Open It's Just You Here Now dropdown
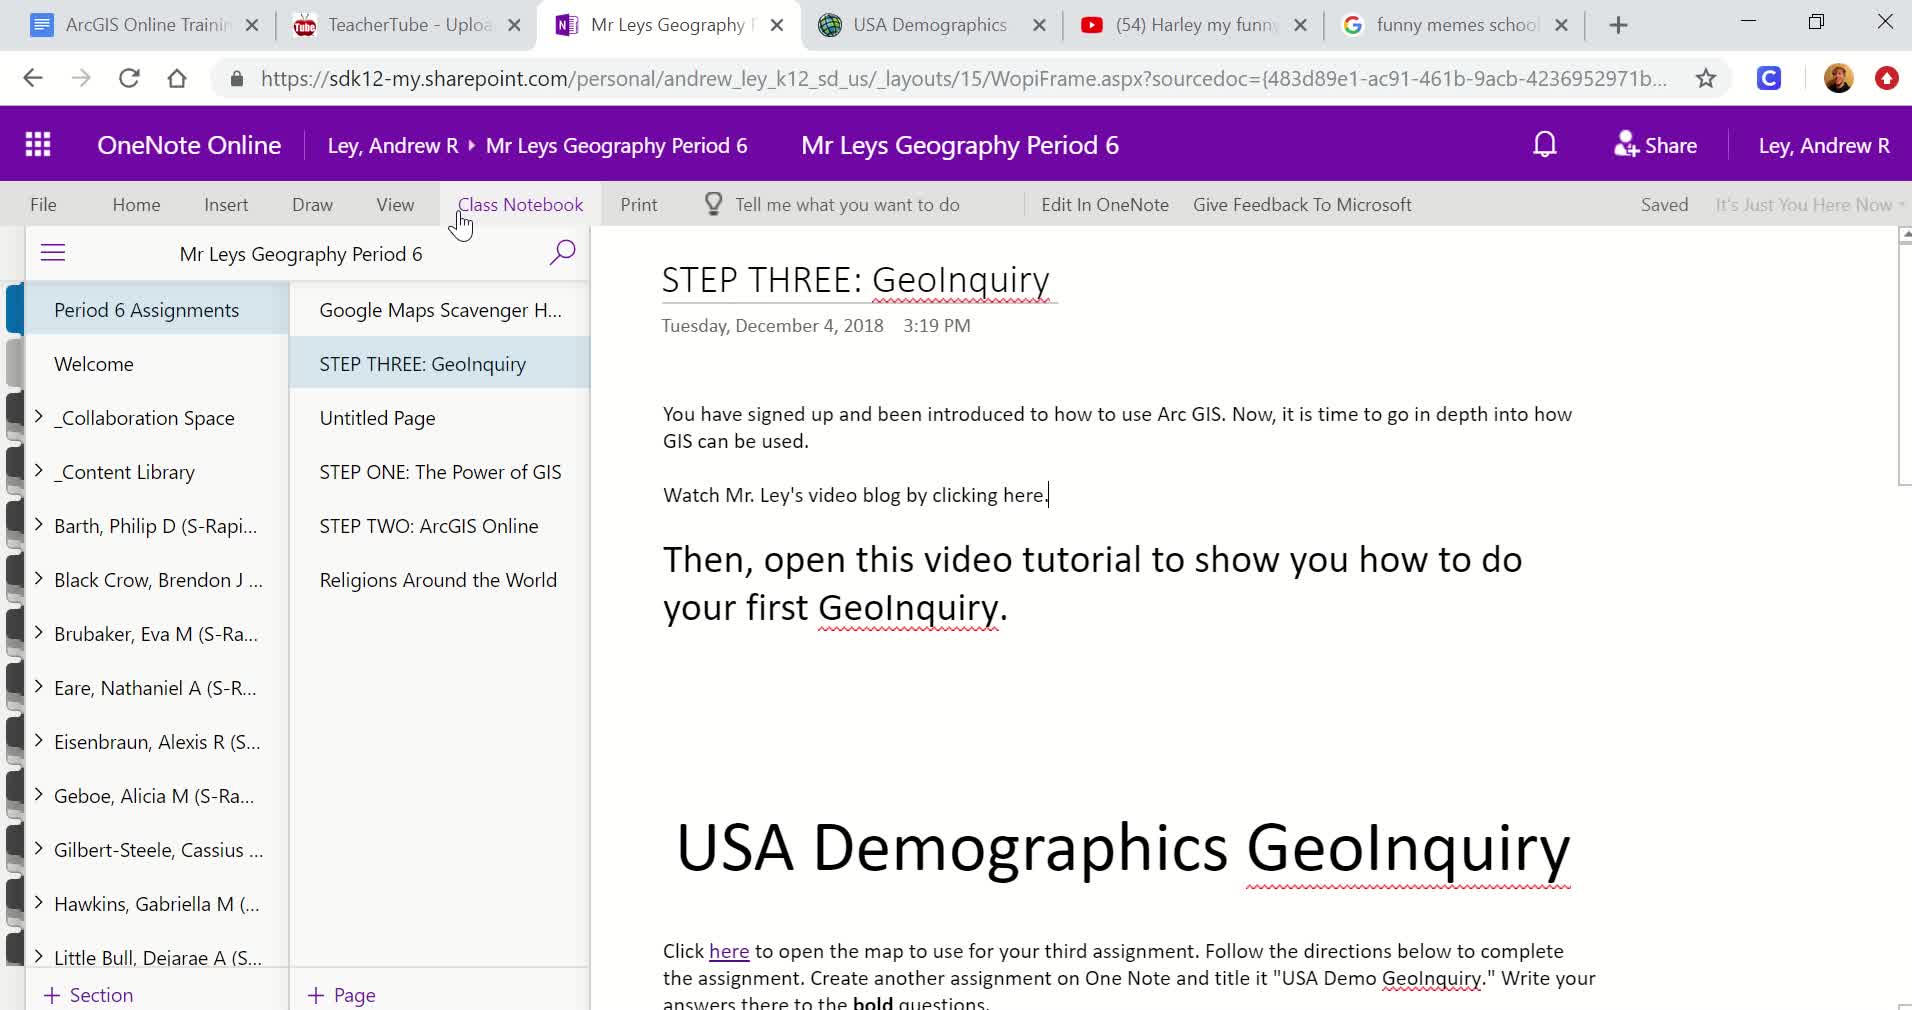1912x1010 pixels. (1810, 204)
